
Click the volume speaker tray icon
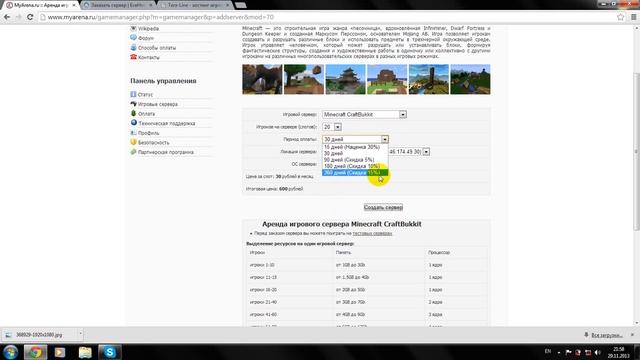(598, 352)
